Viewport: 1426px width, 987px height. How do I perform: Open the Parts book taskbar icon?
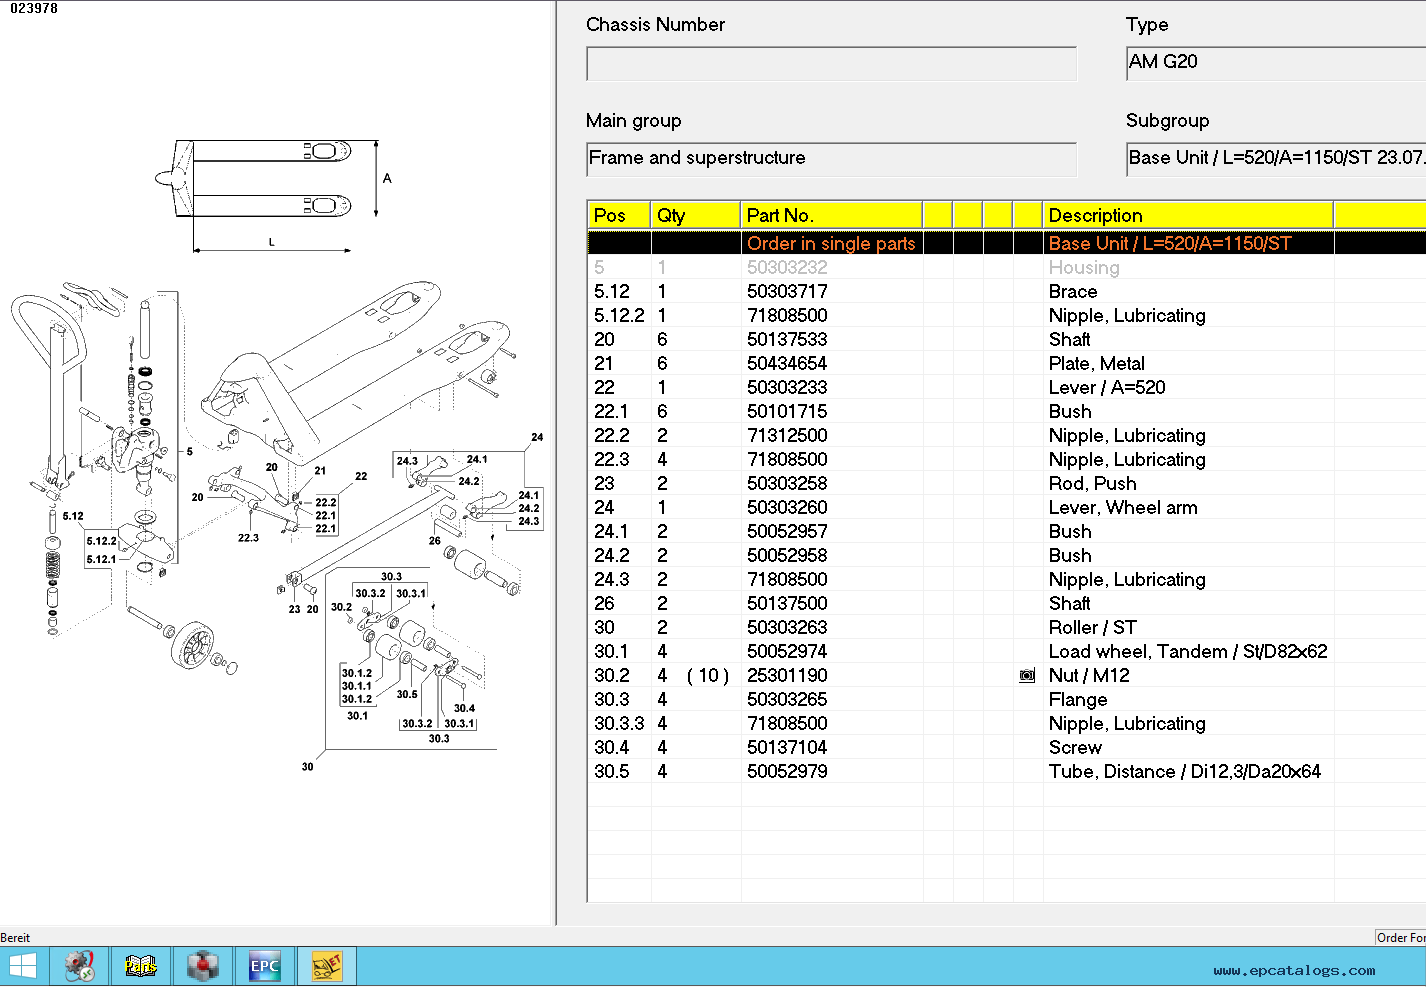tap(141, 966)
